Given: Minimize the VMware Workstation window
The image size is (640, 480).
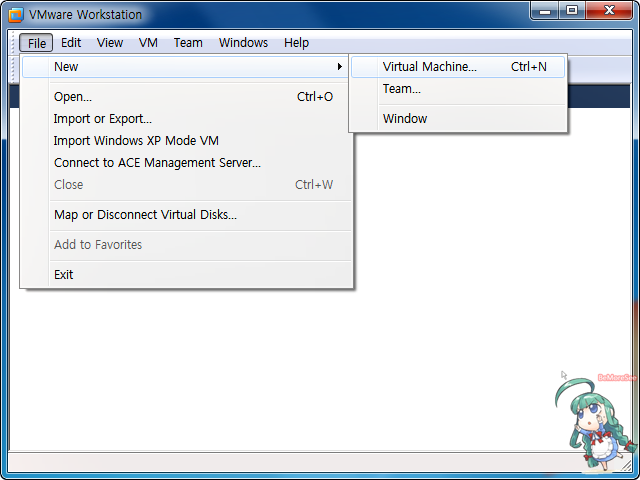Looking at the screenshot, I should (x=545, y=11).
